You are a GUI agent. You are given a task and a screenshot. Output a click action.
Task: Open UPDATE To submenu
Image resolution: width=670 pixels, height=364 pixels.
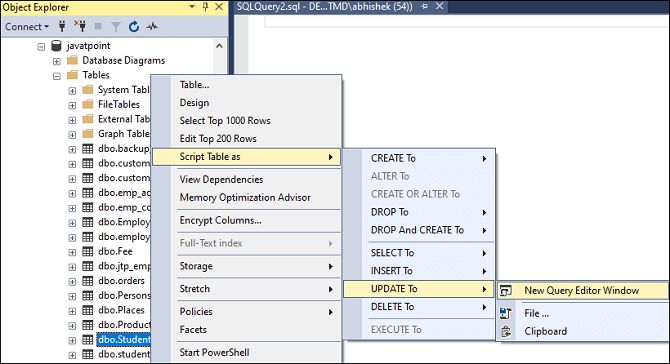[x=419, y=289]
